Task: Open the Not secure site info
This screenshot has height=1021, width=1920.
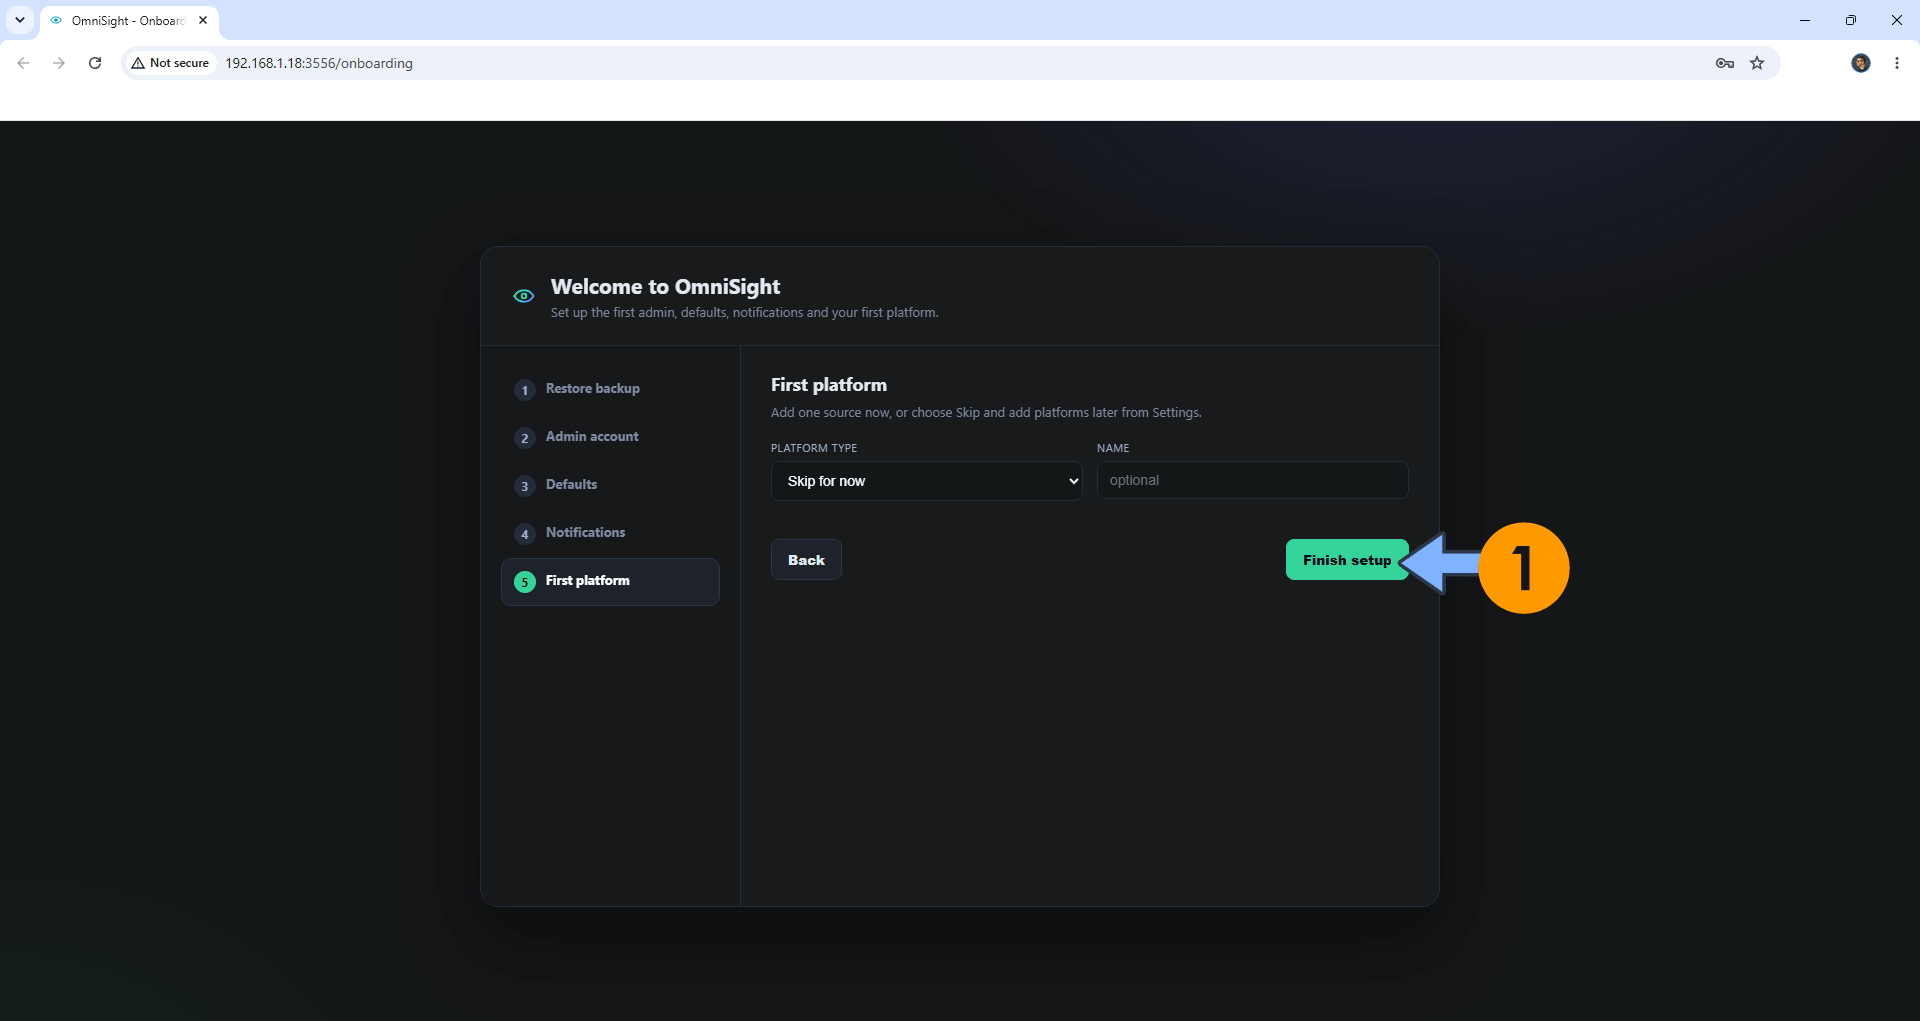Action: coord(170,63)
